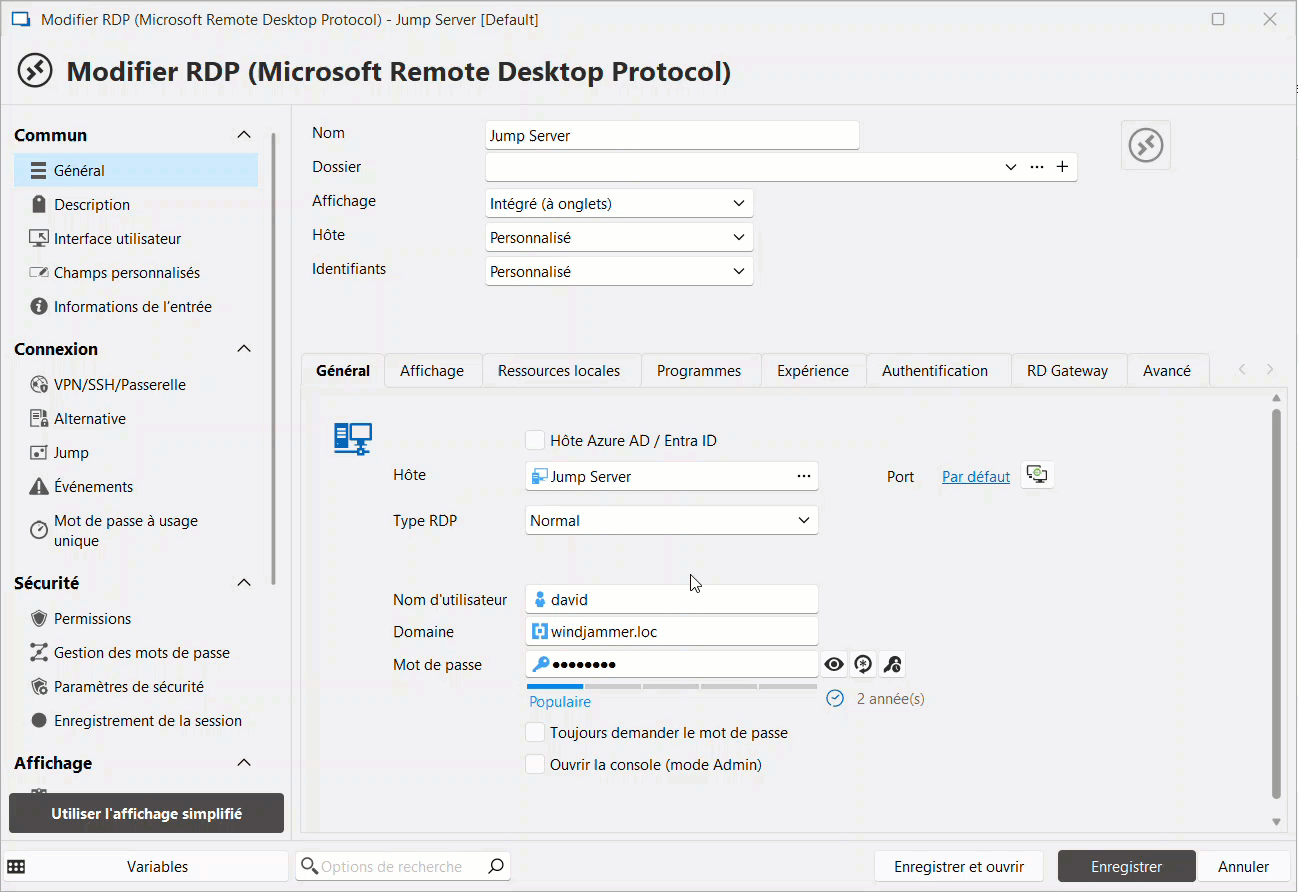Enable Ouvrir la console (mode Admin)
This screenshot has height=892, width=1298.
[535, 764]
